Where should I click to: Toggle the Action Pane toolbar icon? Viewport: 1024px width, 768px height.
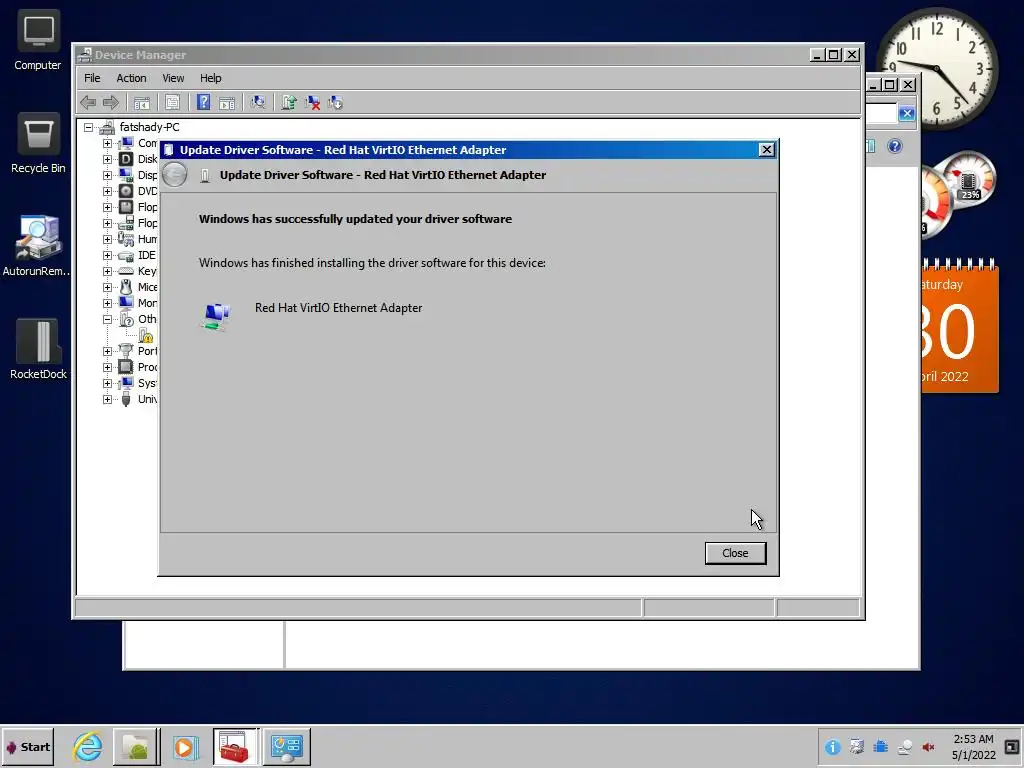coord(227,103)
